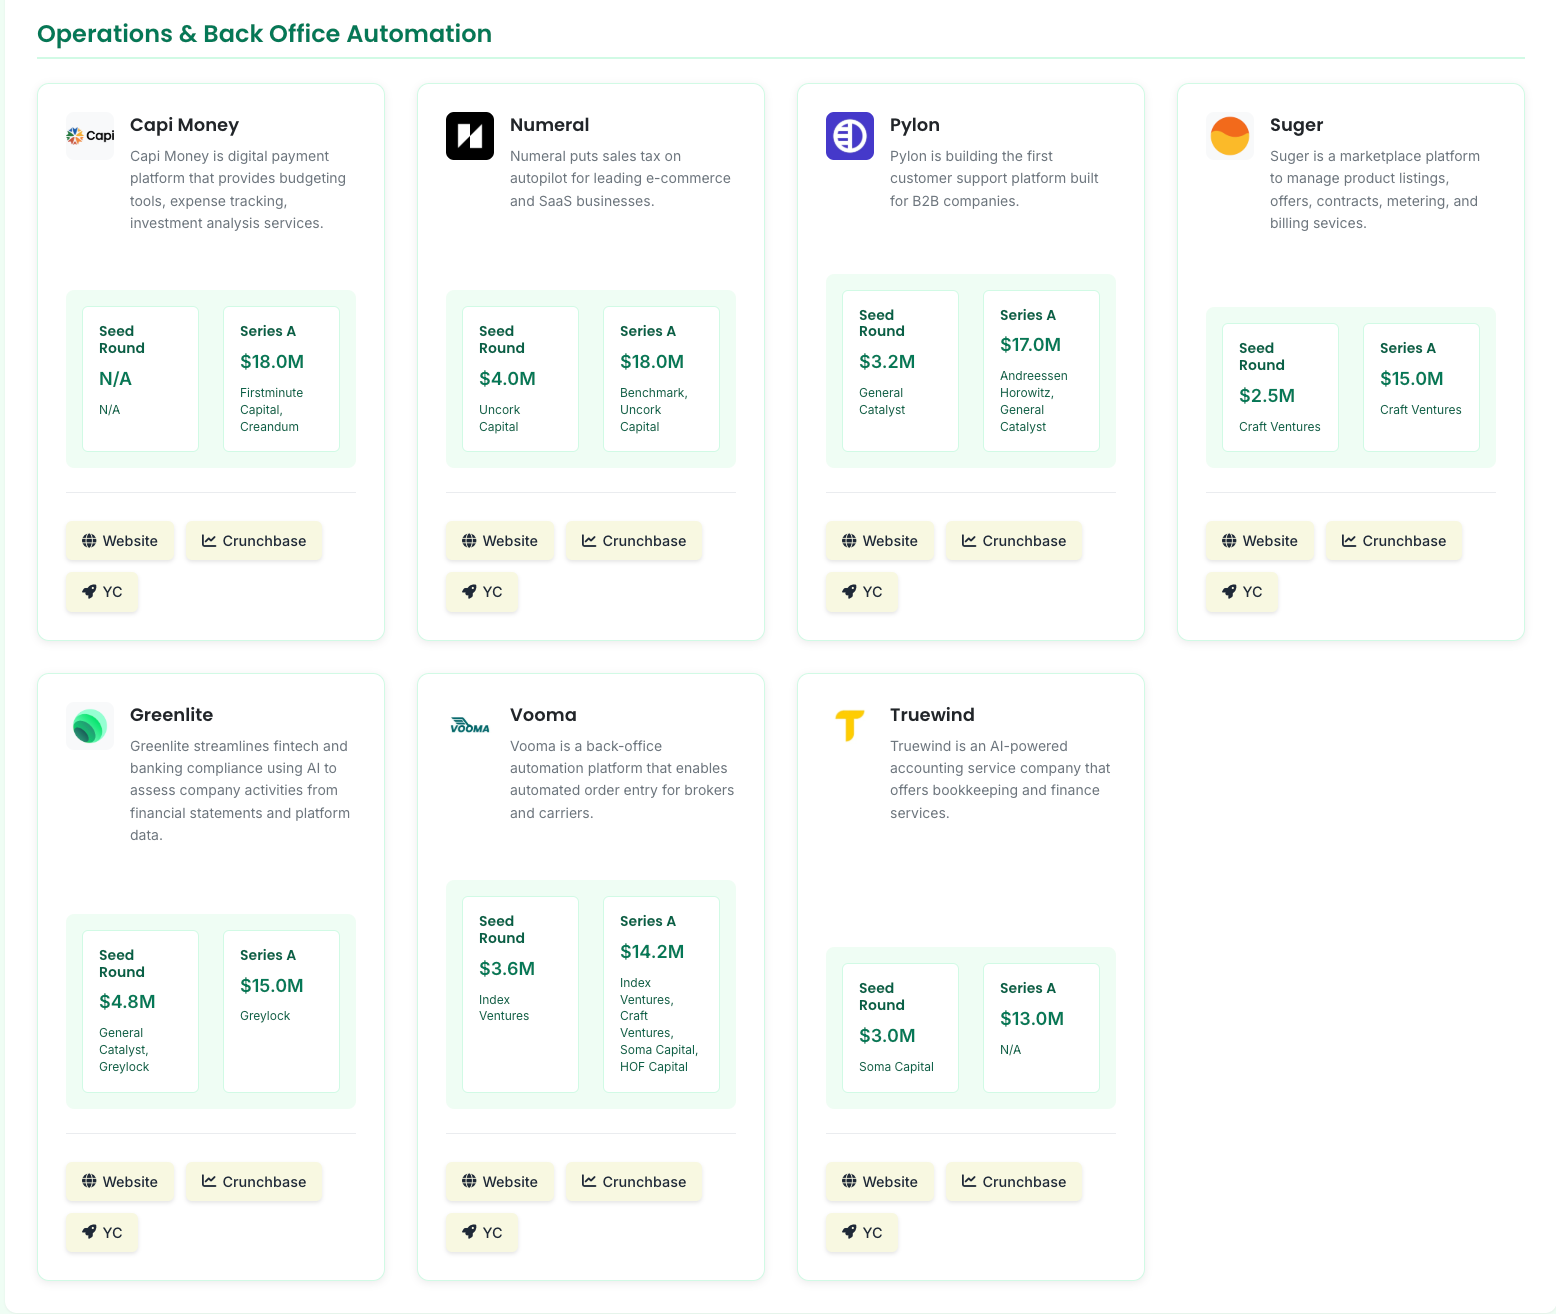This screenshot has width=1556, height=1314.
Task: Click the Vooma company name
Action: point(543,715)
